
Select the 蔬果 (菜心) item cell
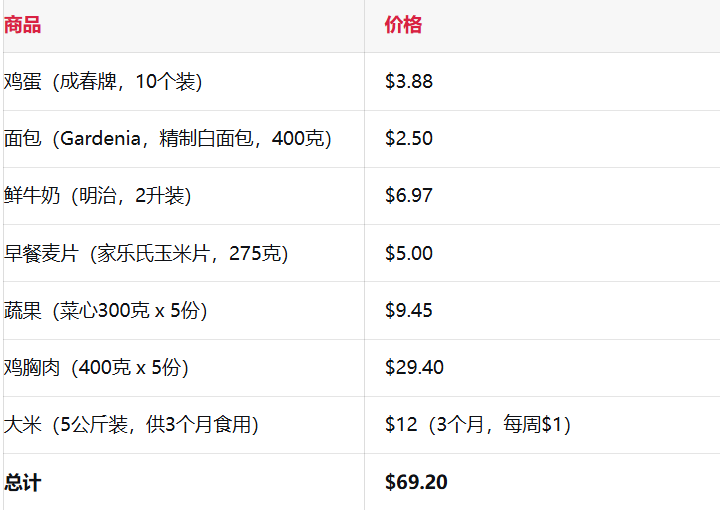coord(105,311)
